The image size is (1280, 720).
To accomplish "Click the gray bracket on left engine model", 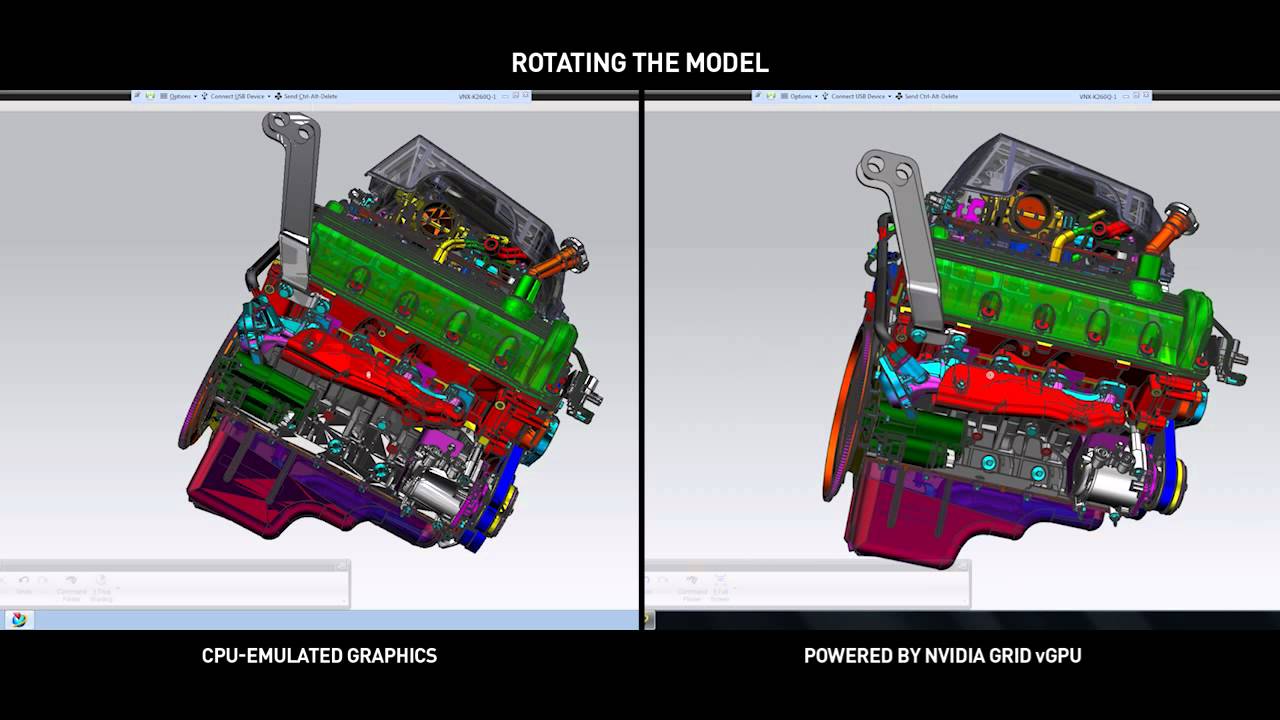I will (295, 200).
